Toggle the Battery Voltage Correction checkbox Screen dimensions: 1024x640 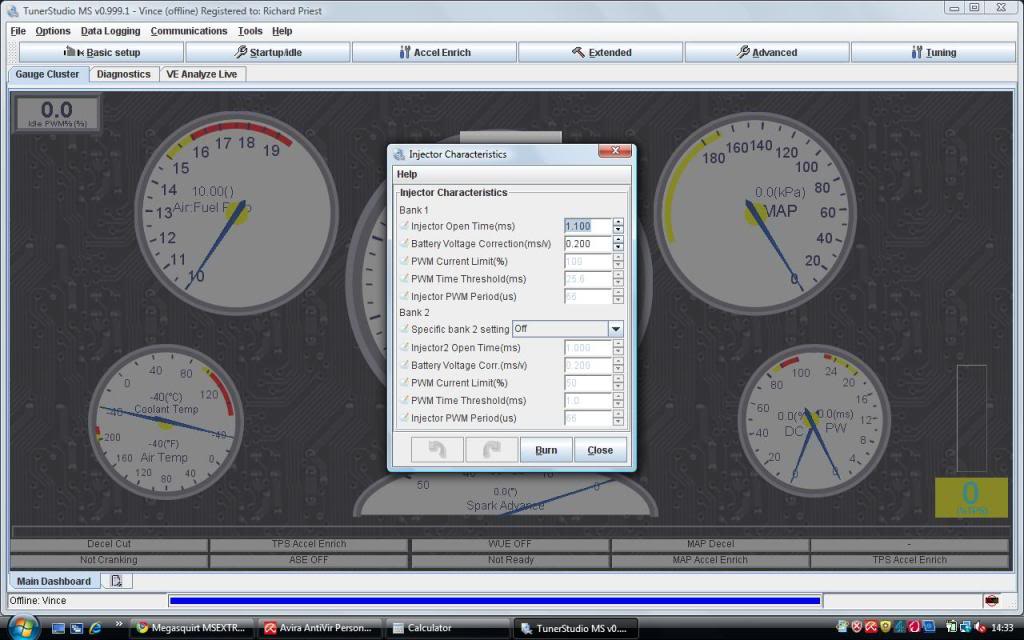[405, 243]
